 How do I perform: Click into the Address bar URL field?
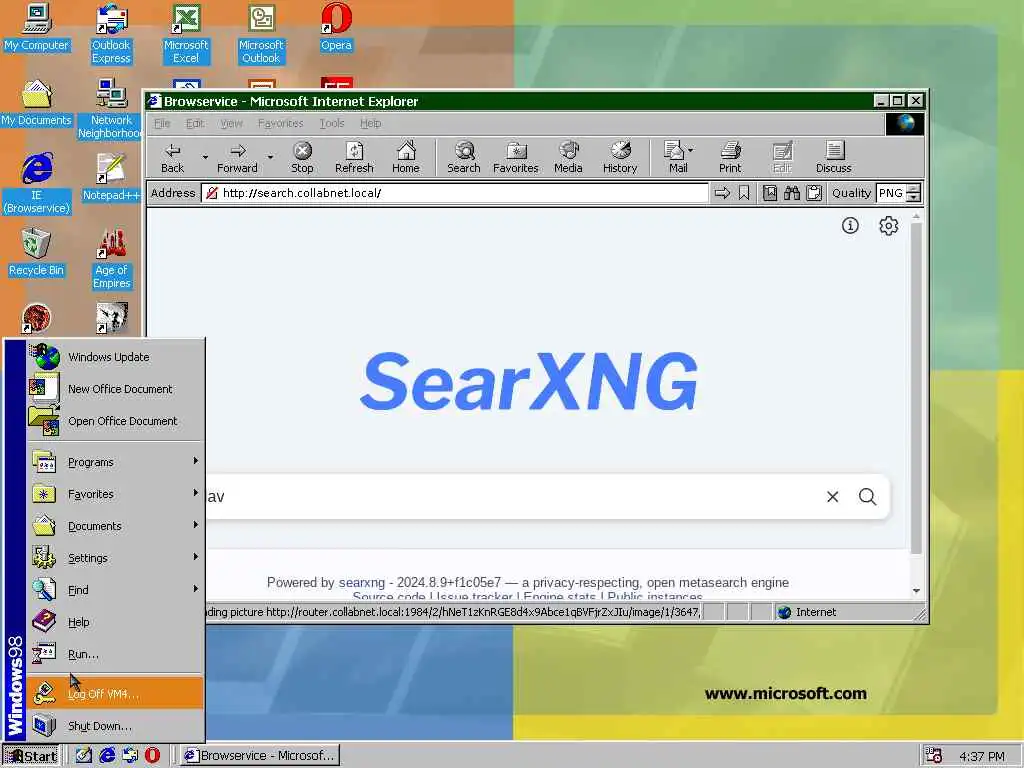click(455, 193)
